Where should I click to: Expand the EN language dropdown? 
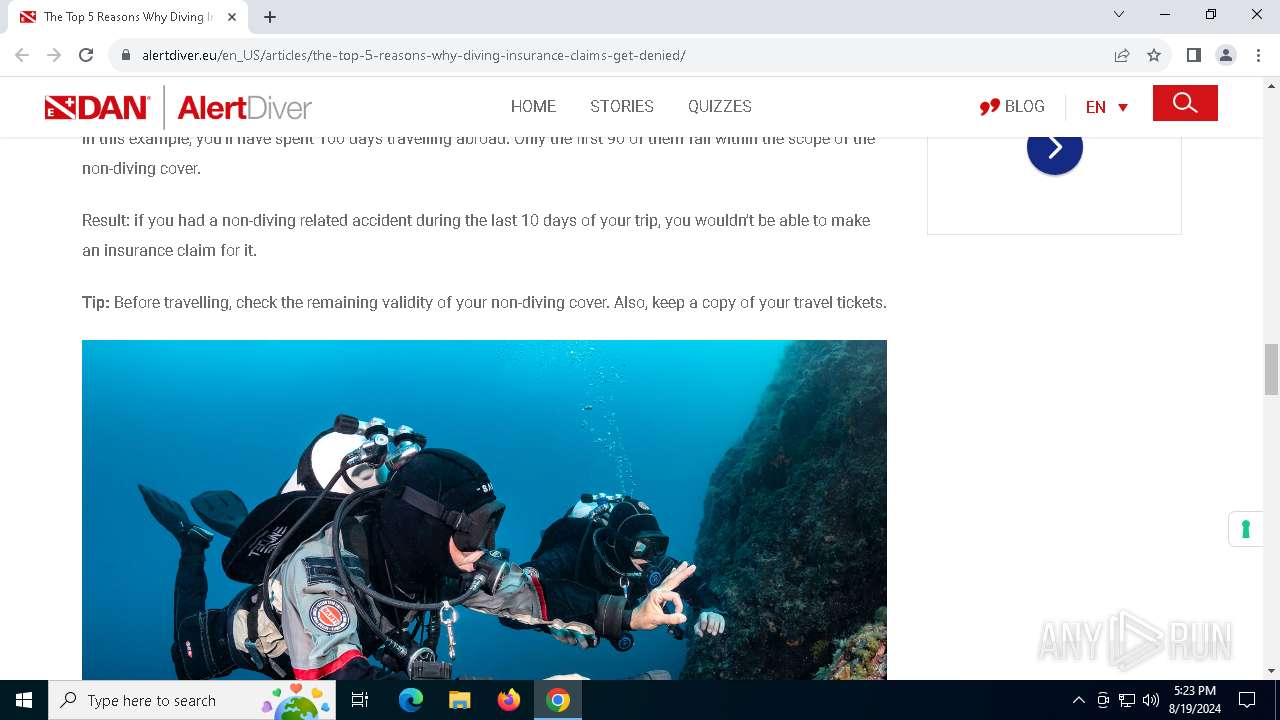[1107, 107]
